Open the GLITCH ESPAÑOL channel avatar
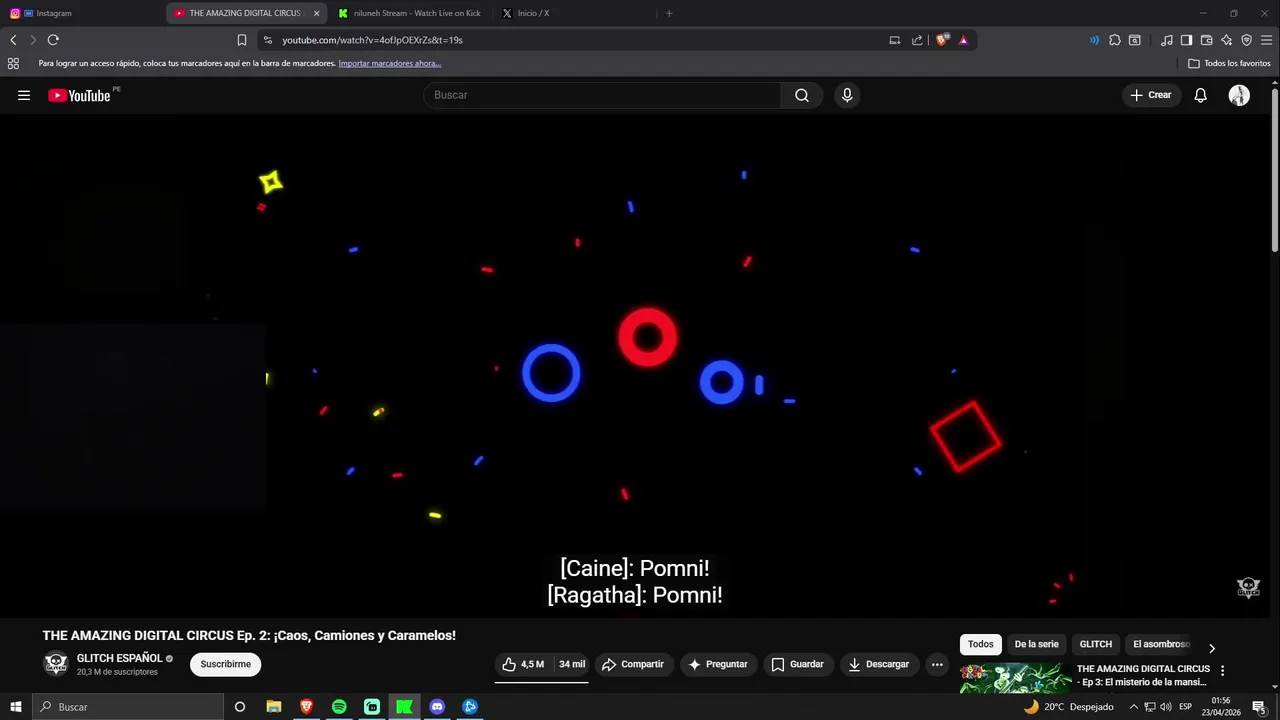 coord(56,663)
